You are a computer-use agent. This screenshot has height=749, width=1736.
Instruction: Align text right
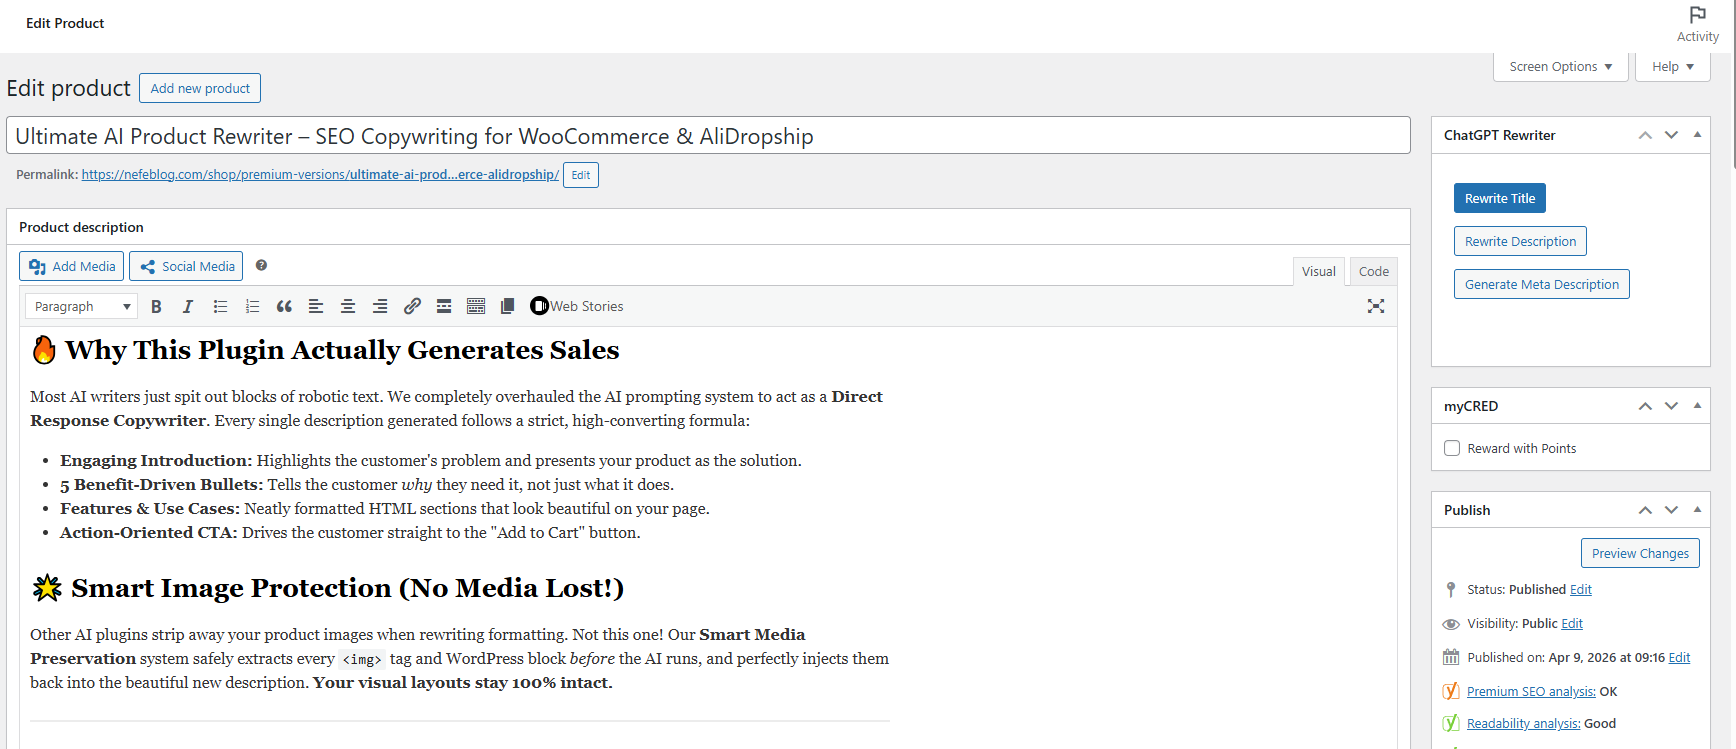click(380, 306)
